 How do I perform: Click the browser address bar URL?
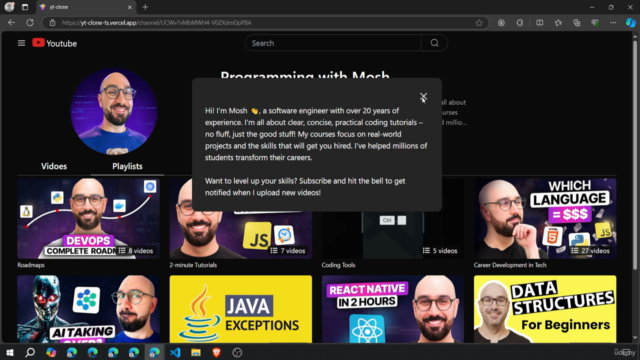click(156, 23)
